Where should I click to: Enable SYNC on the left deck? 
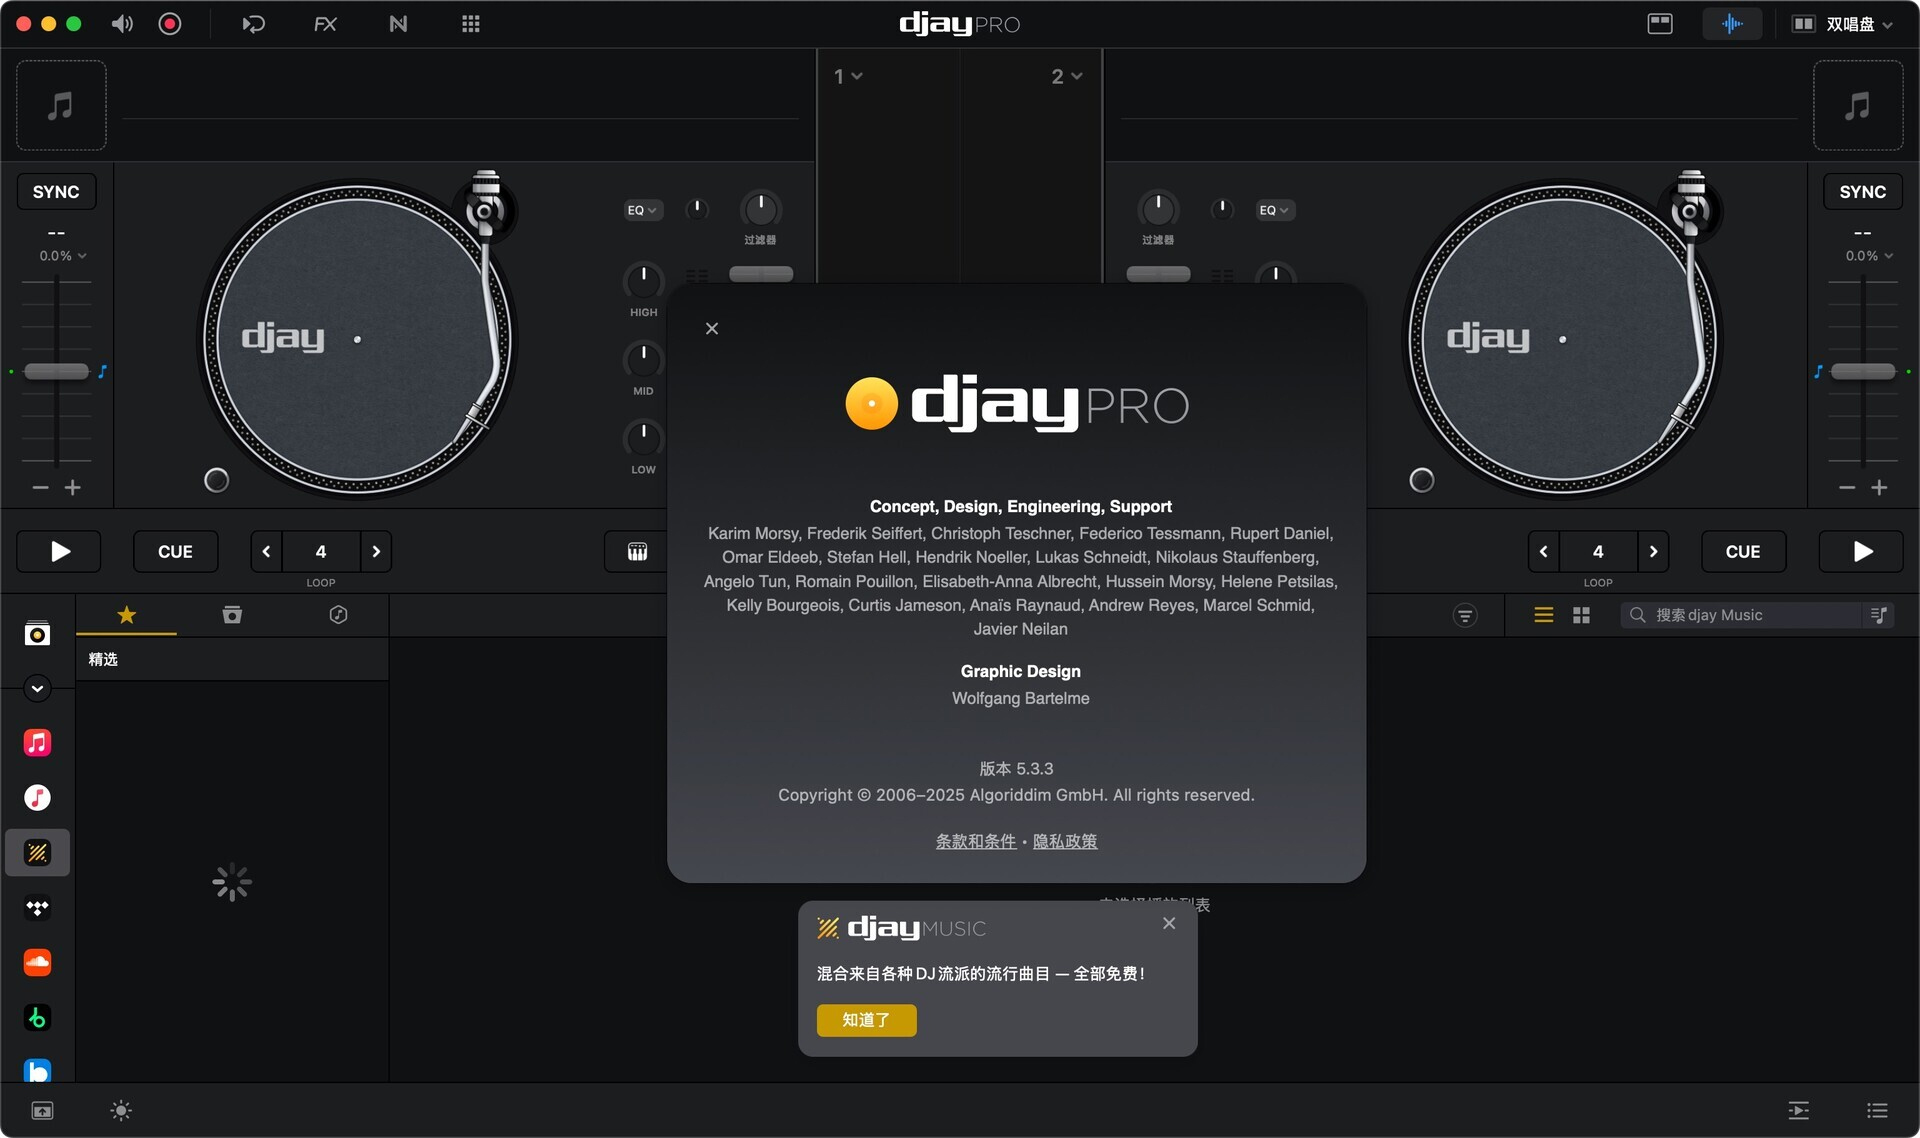click(x=56, y=192)
